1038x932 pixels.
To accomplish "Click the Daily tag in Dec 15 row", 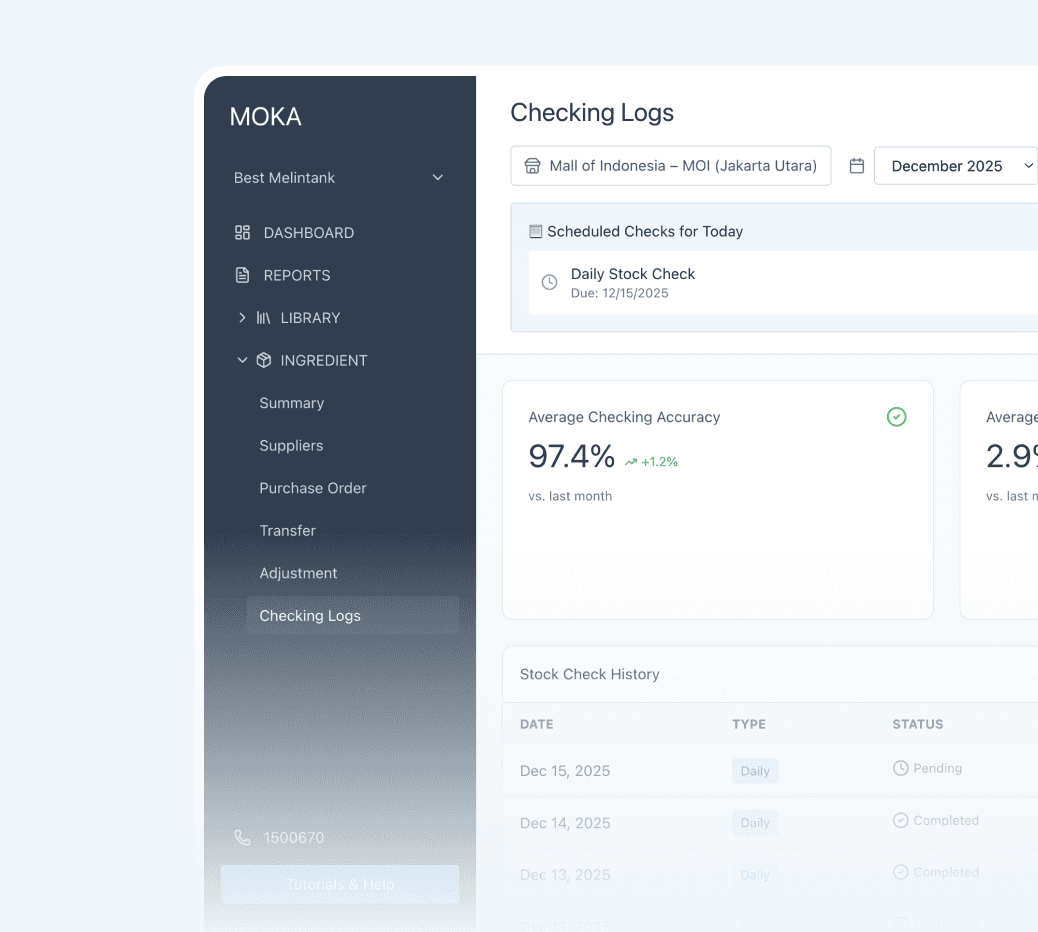I will pos(755,771).
